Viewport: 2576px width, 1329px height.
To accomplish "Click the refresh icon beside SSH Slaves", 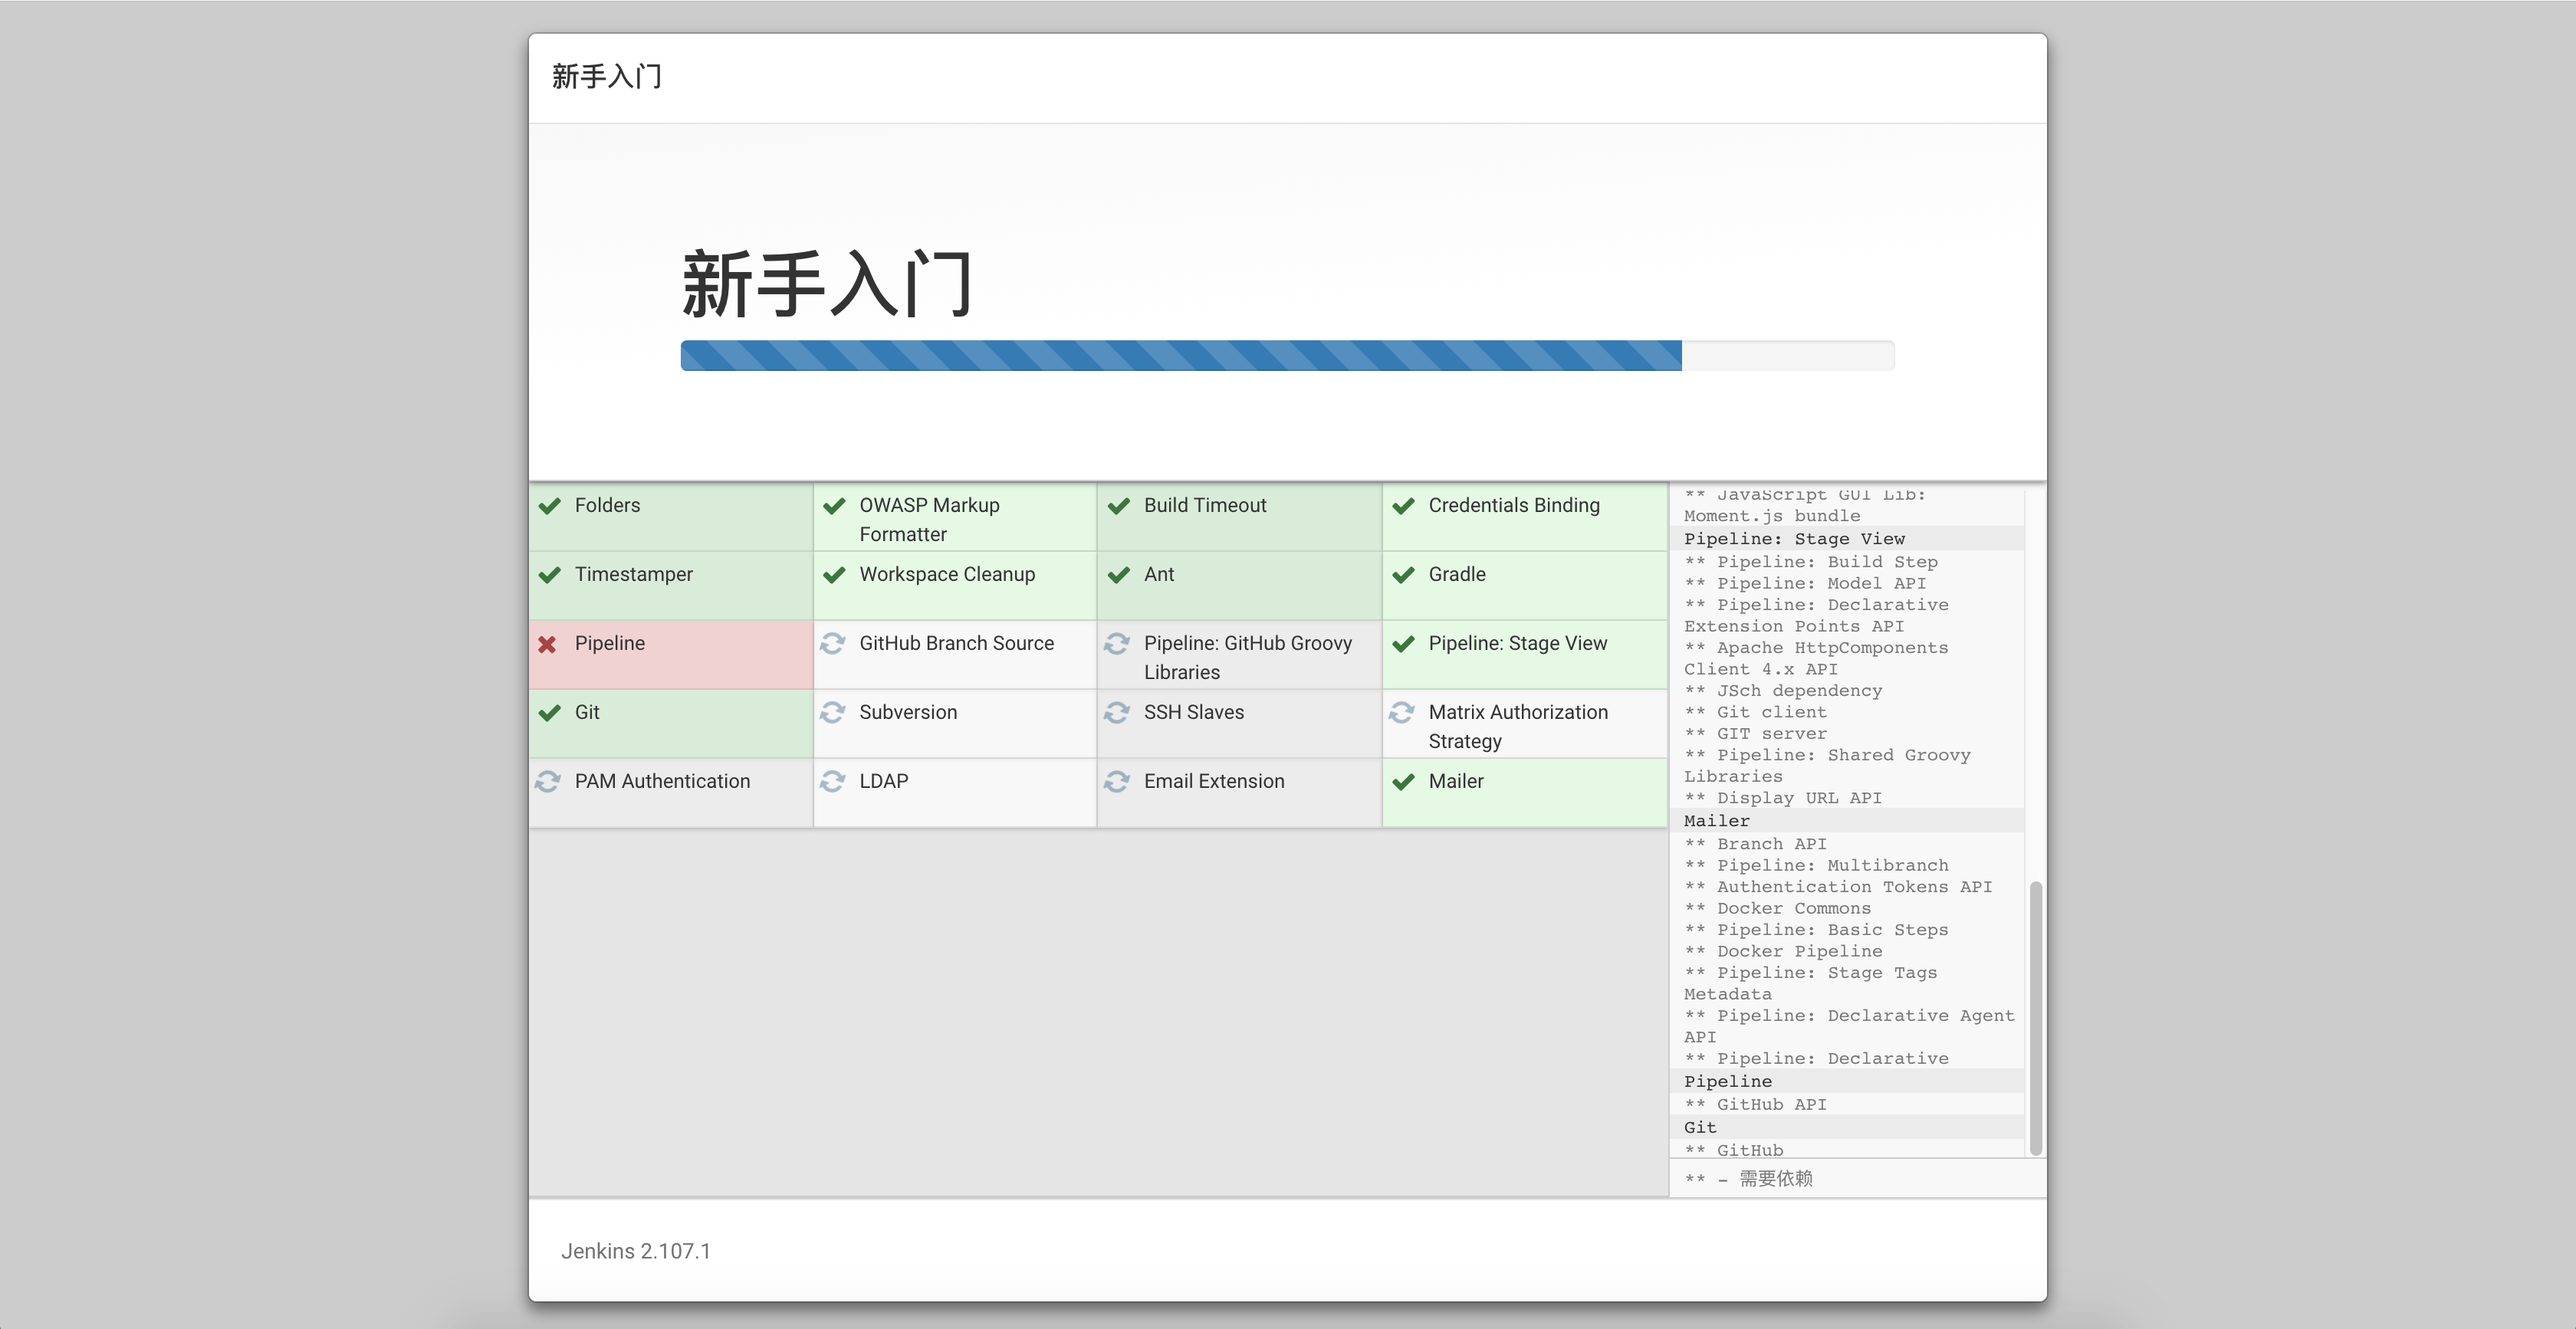I will 1117,712.
